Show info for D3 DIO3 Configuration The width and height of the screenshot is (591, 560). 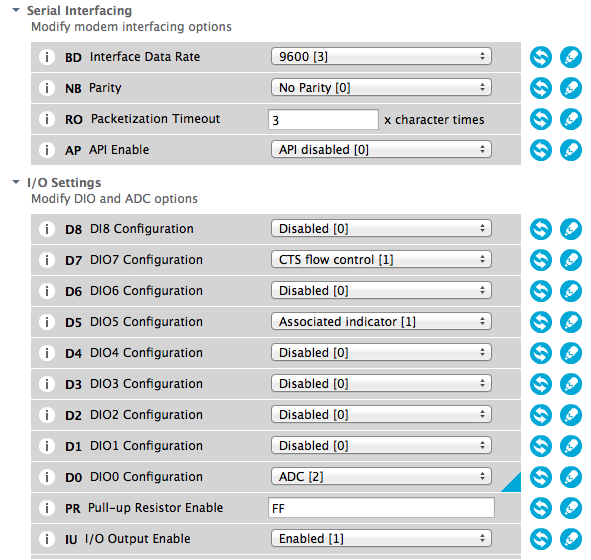click(x=47, y=384)
